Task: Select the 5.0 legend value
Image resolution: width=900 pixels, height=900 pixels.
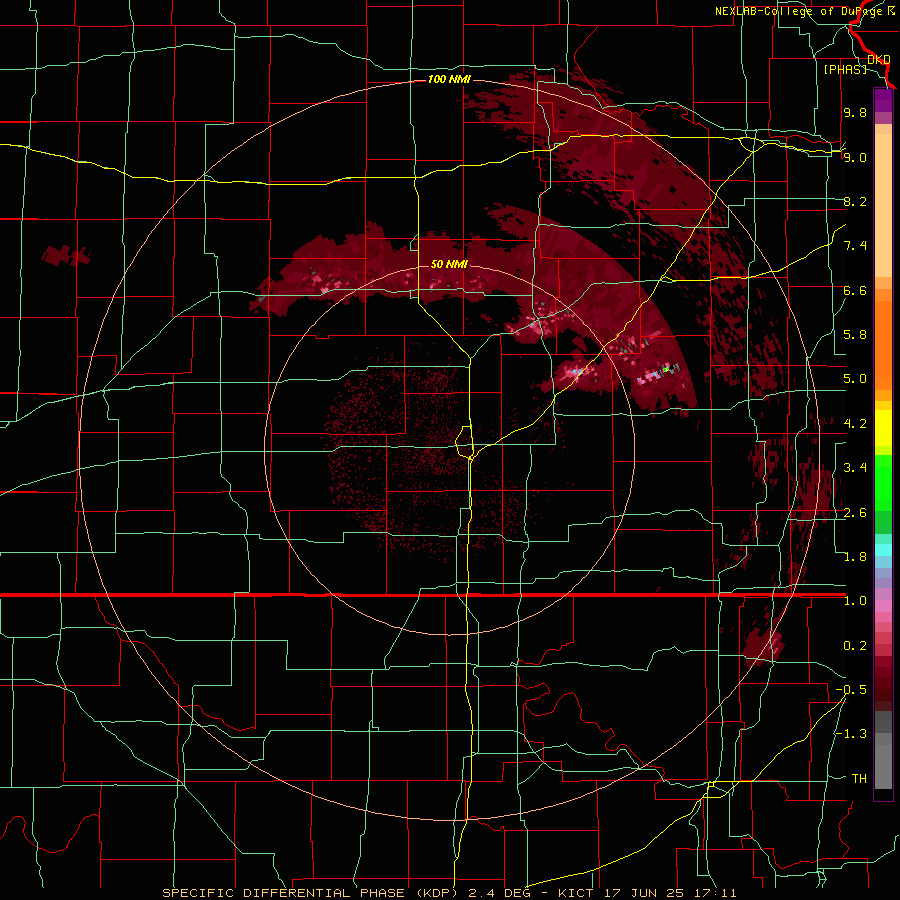Action: pos(855,379)
